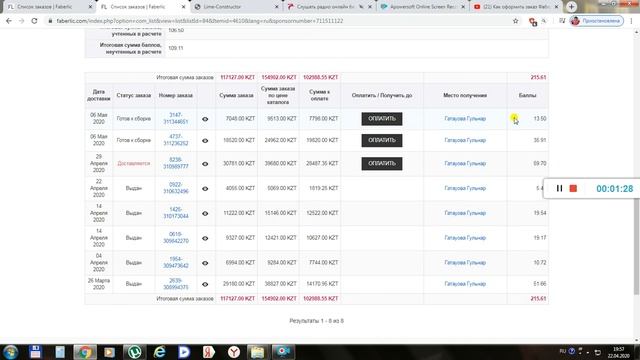Image resolution: width=640 pixels, height=360 pixels.
Task: Pause the screen recording
Action: pos(559,188)
